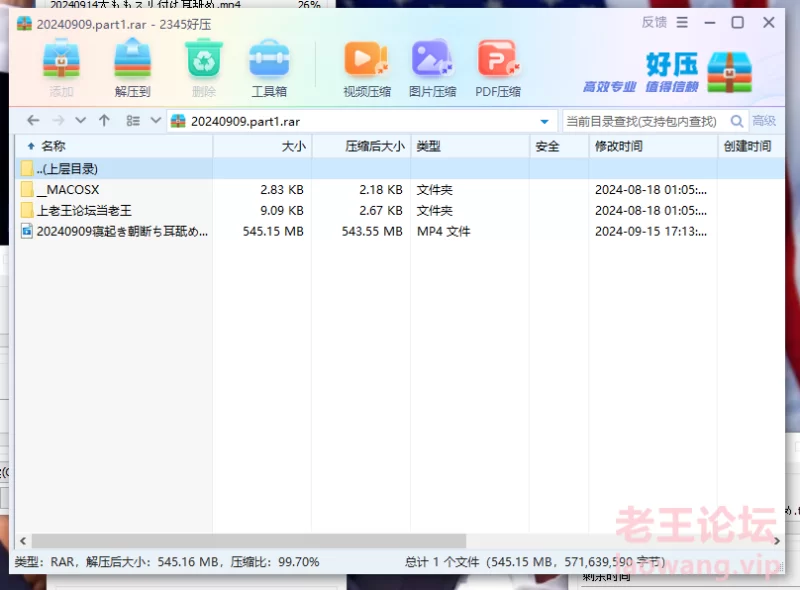Click the 9.09 KB size cell

pyautogui.click(x=282, y=210)
